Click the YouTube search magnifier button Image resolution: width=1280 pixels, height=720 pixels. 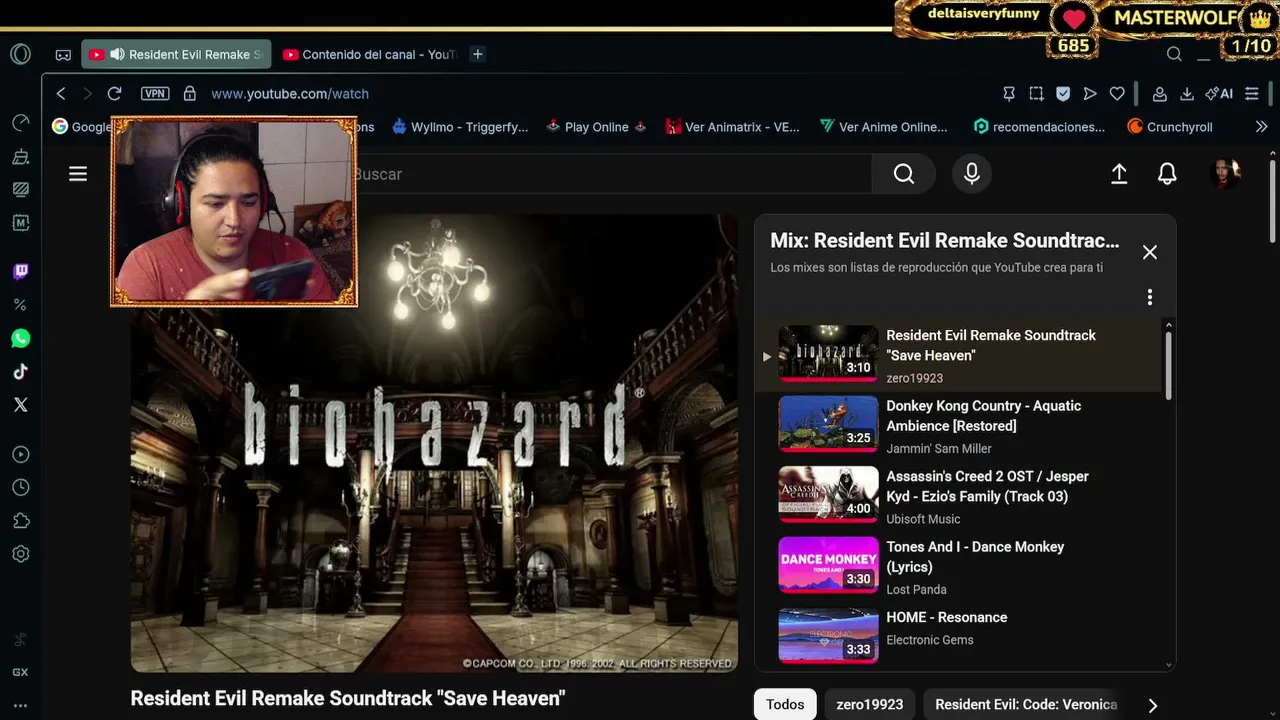pyautogui.click(x=904, y=174)
